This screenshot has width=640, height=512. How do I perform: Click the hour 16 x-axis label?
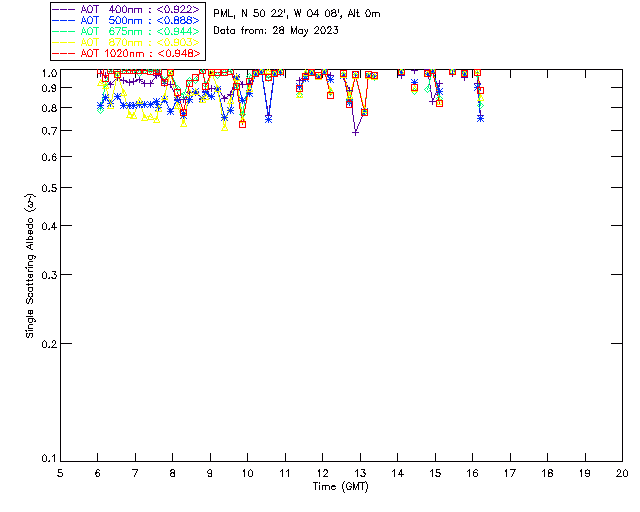click(472, 473)
